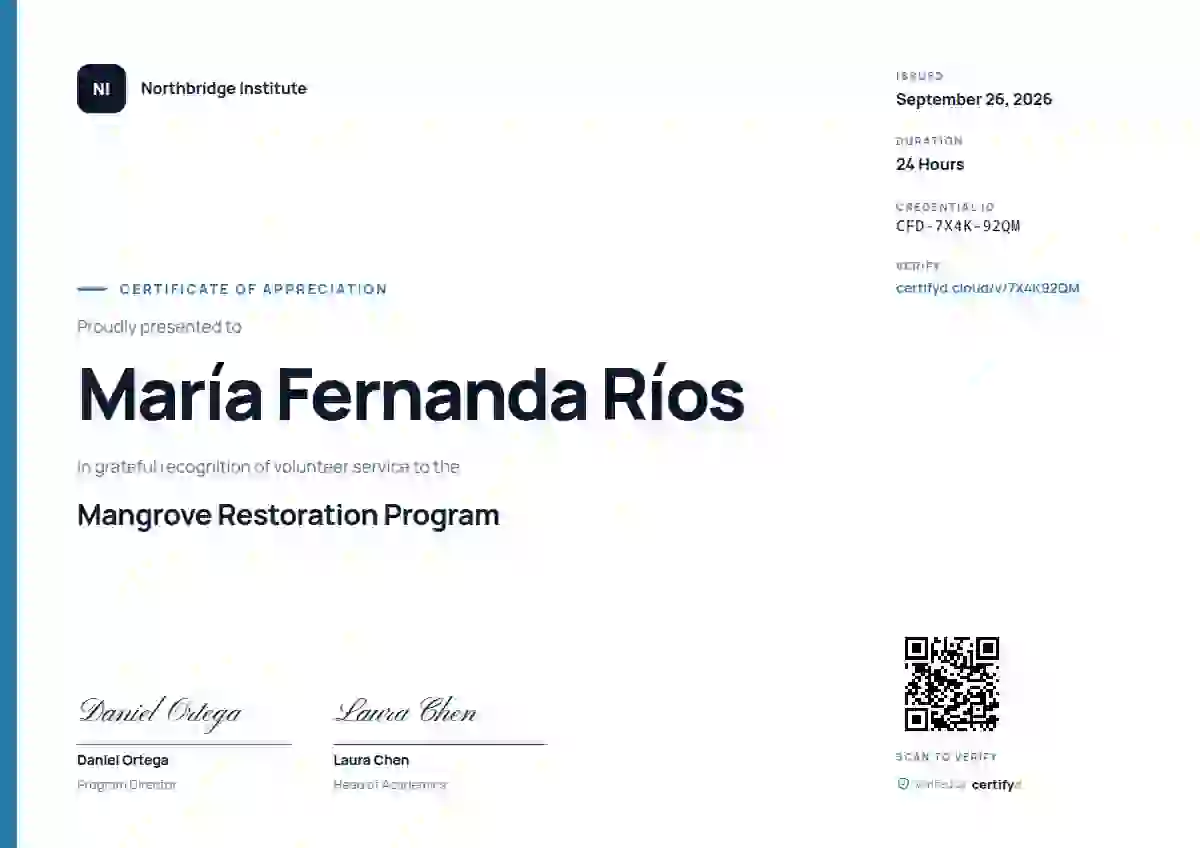
Task: Click the verified shield icon
Action: tap(903, 785)
